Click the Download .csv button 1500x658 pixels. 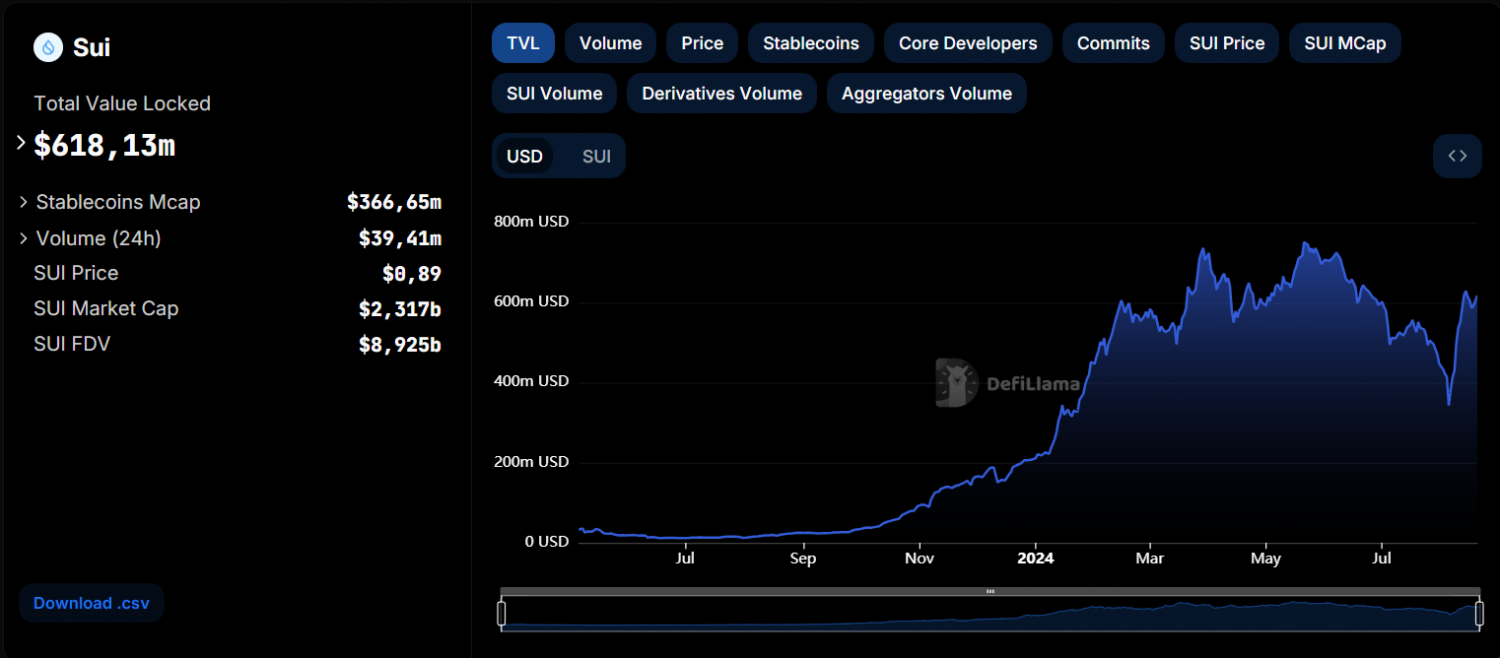91,603
